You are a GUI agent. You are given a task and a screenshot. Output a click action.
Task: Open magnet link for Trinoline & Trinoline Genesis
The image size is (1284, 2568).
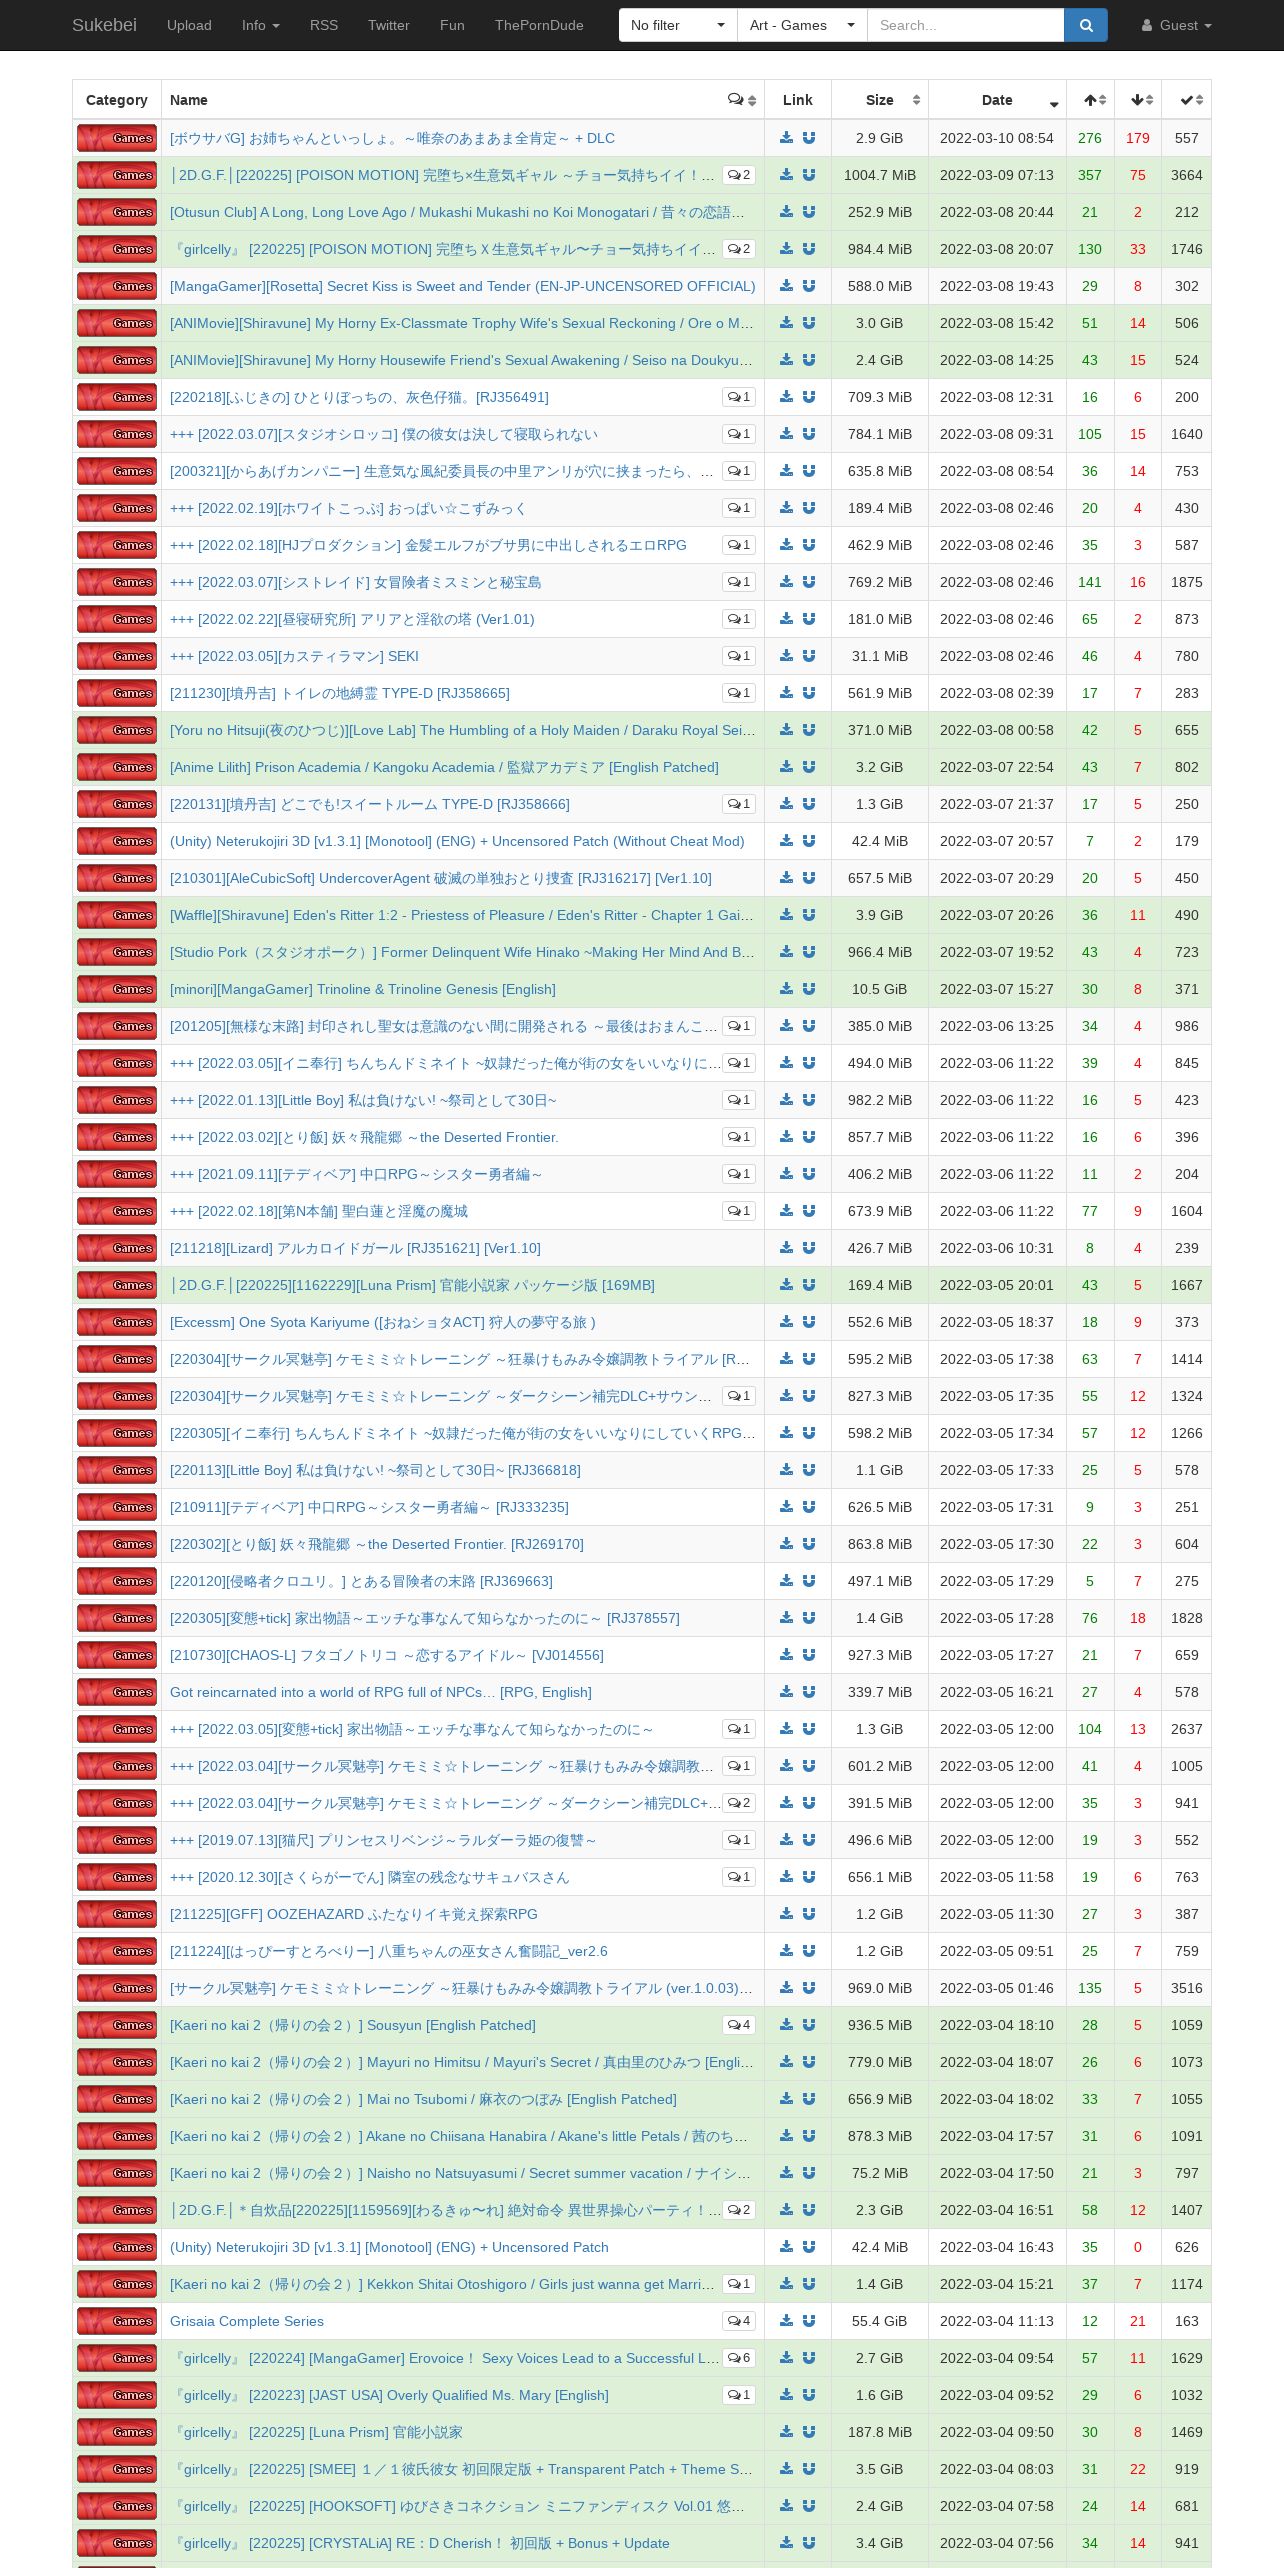tap(809, 988)
